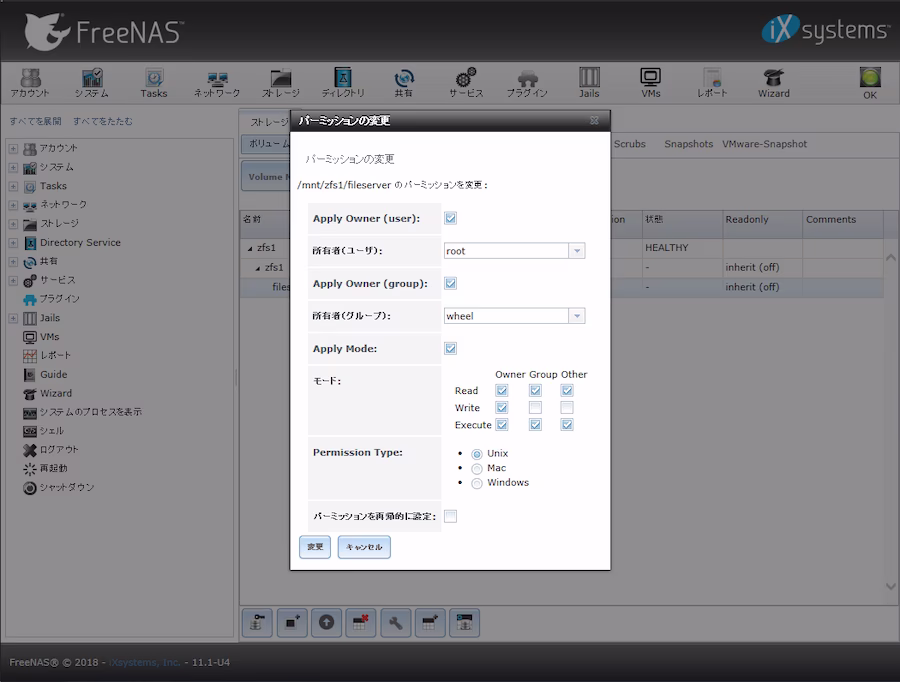
Task: Uncheck Other Execute permission
Action: tap(567, 425)
